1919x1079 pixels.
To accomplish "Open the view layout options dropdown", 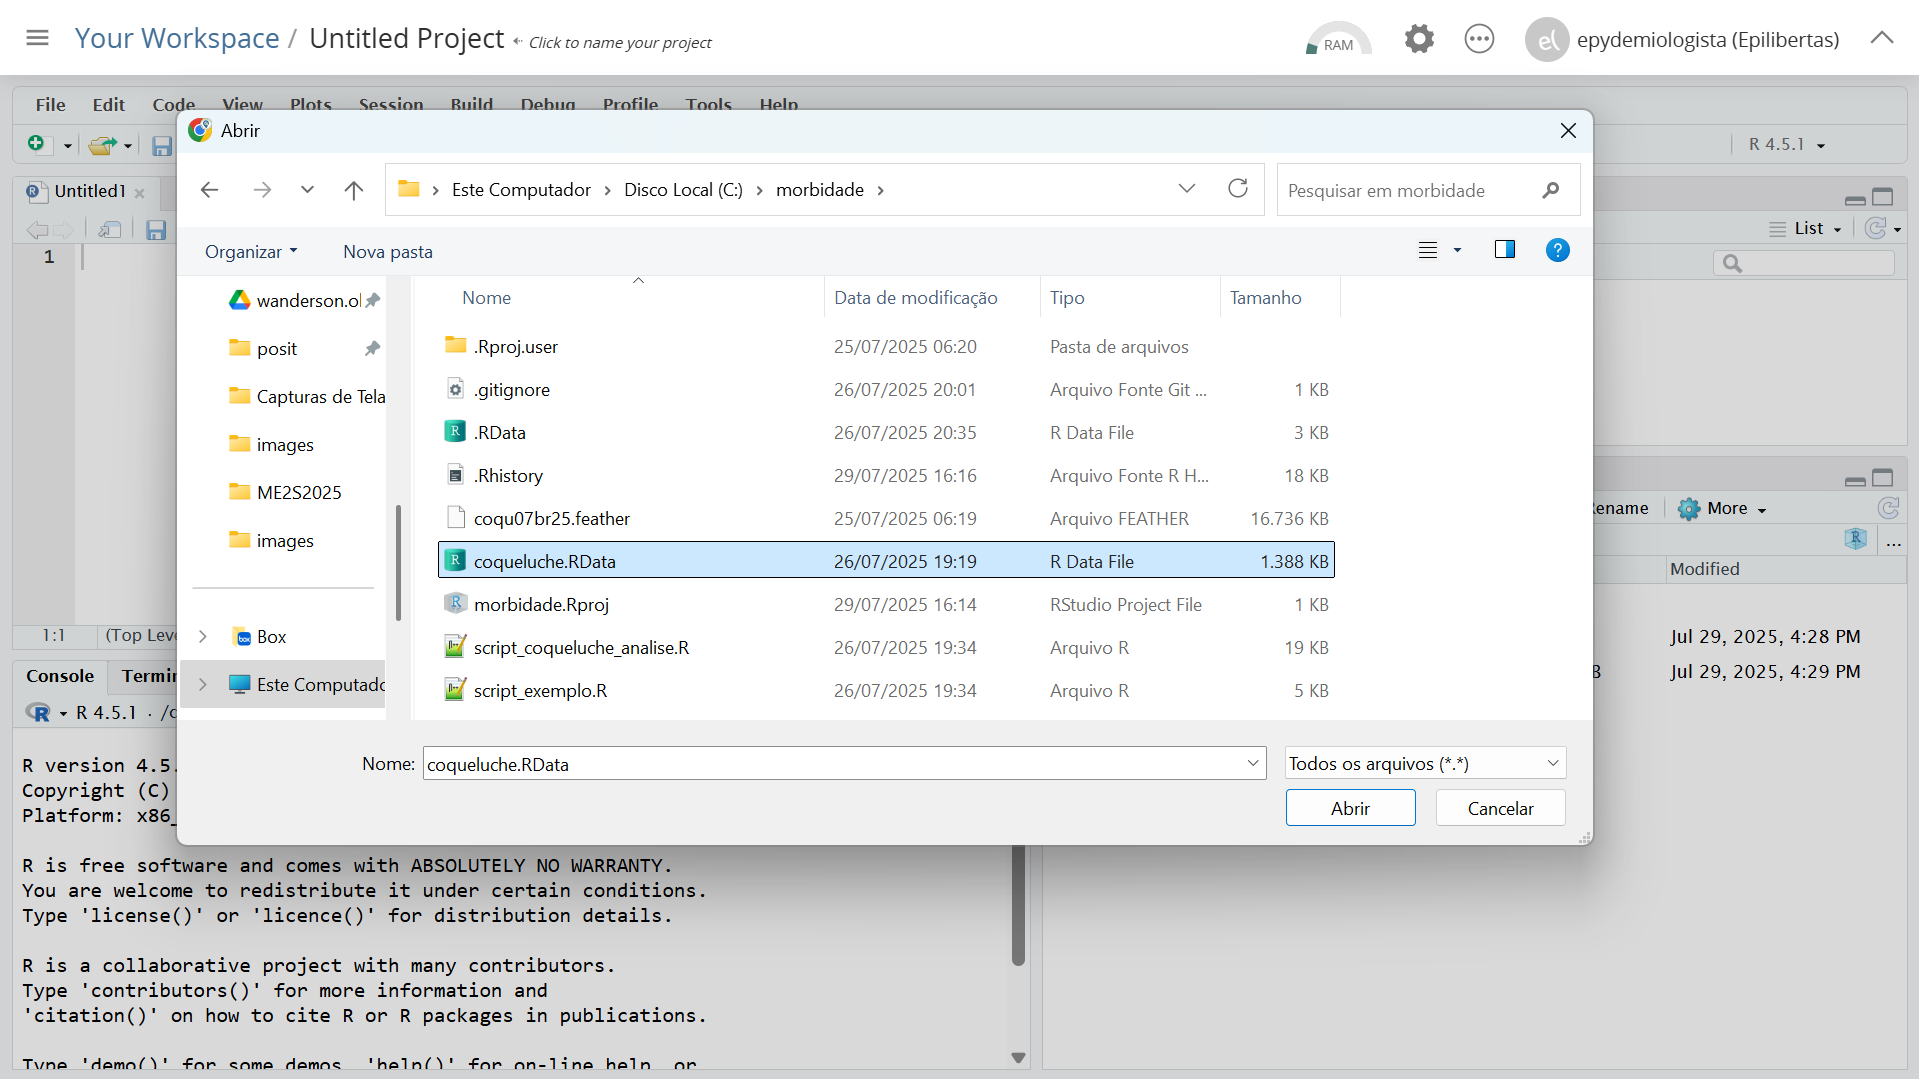I will [x=1457, y=250].
